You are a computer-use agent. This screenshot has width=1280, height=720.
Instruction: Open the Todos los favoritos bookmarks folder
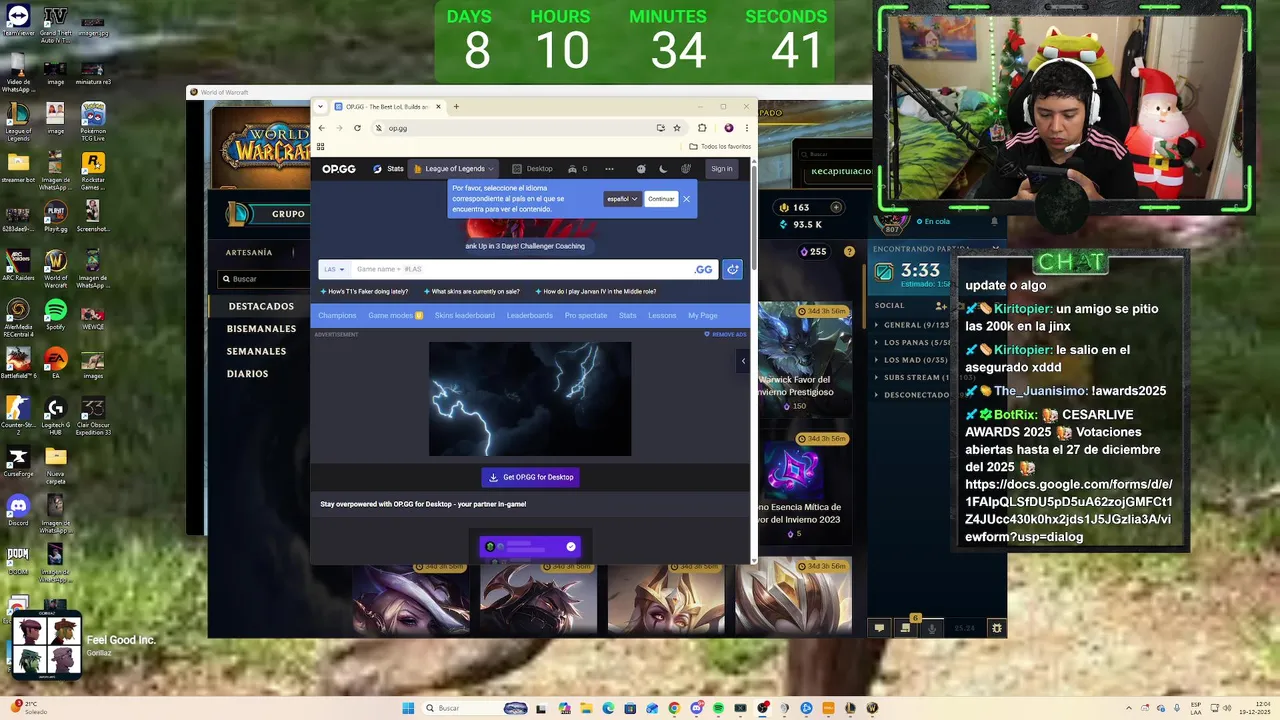(x=720, y=146)
